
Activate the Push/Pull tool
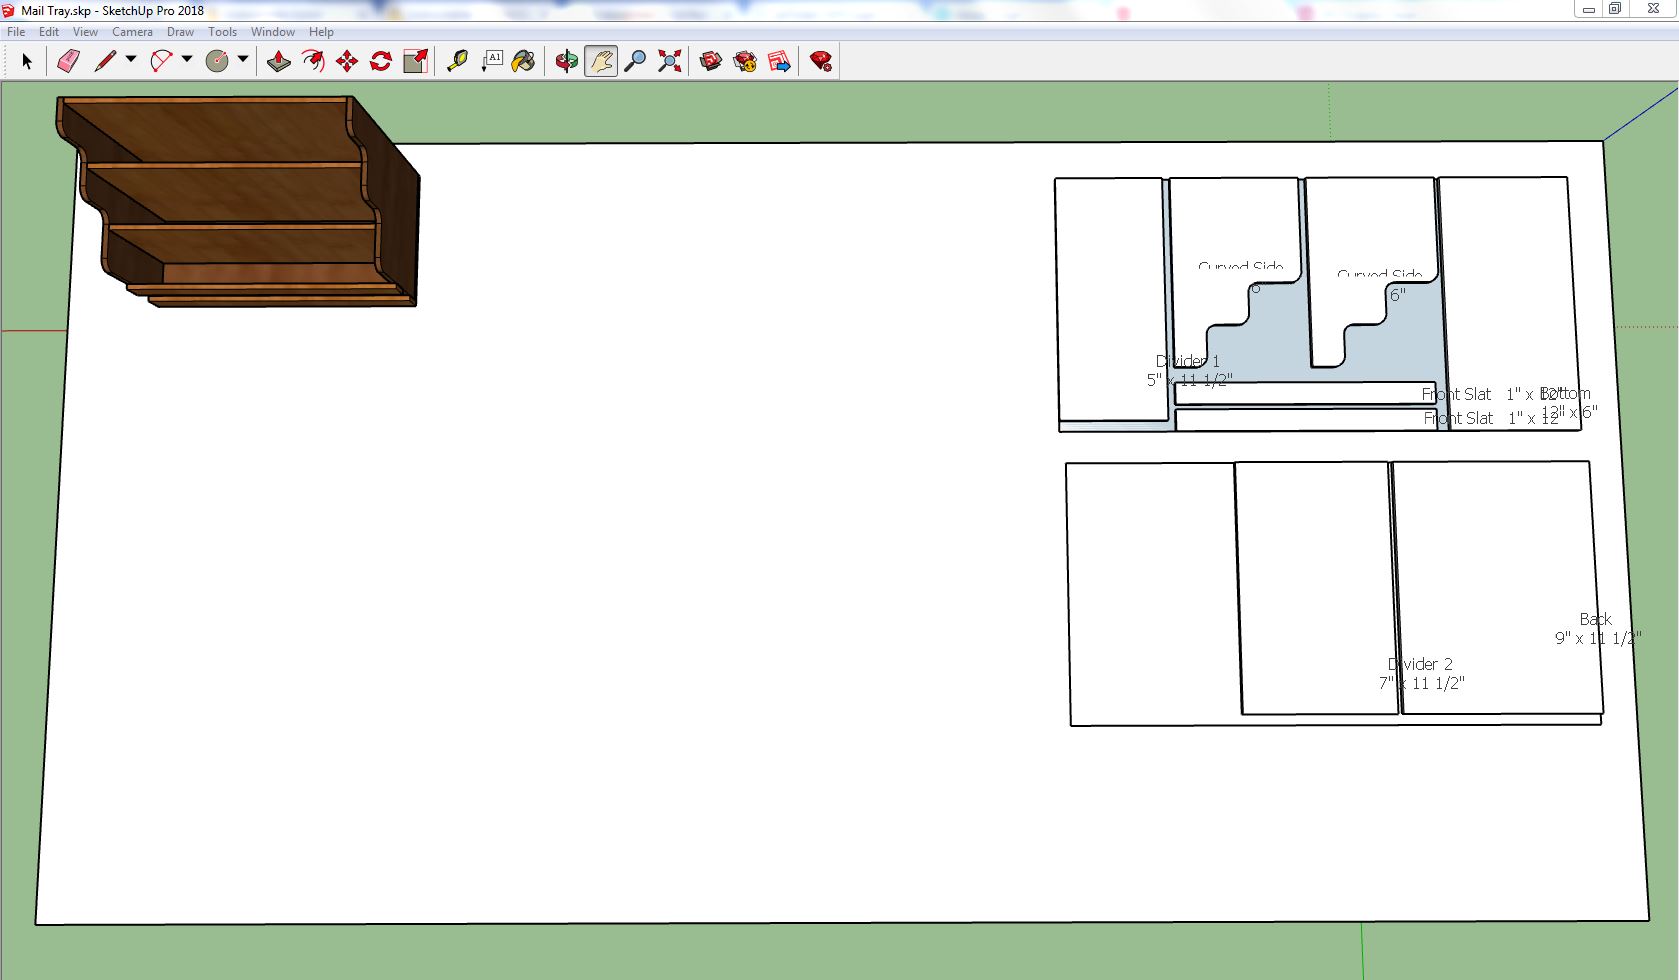[278, 61]
